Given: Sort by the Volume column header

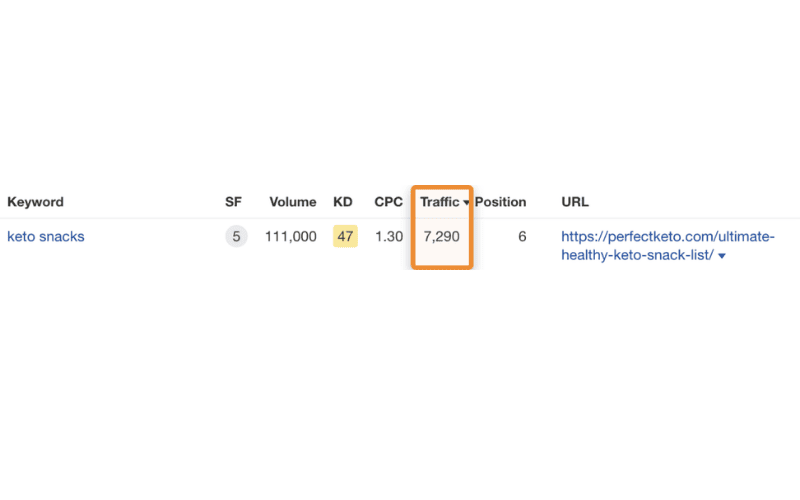Looking at the screenshot, I should [293, 202].
